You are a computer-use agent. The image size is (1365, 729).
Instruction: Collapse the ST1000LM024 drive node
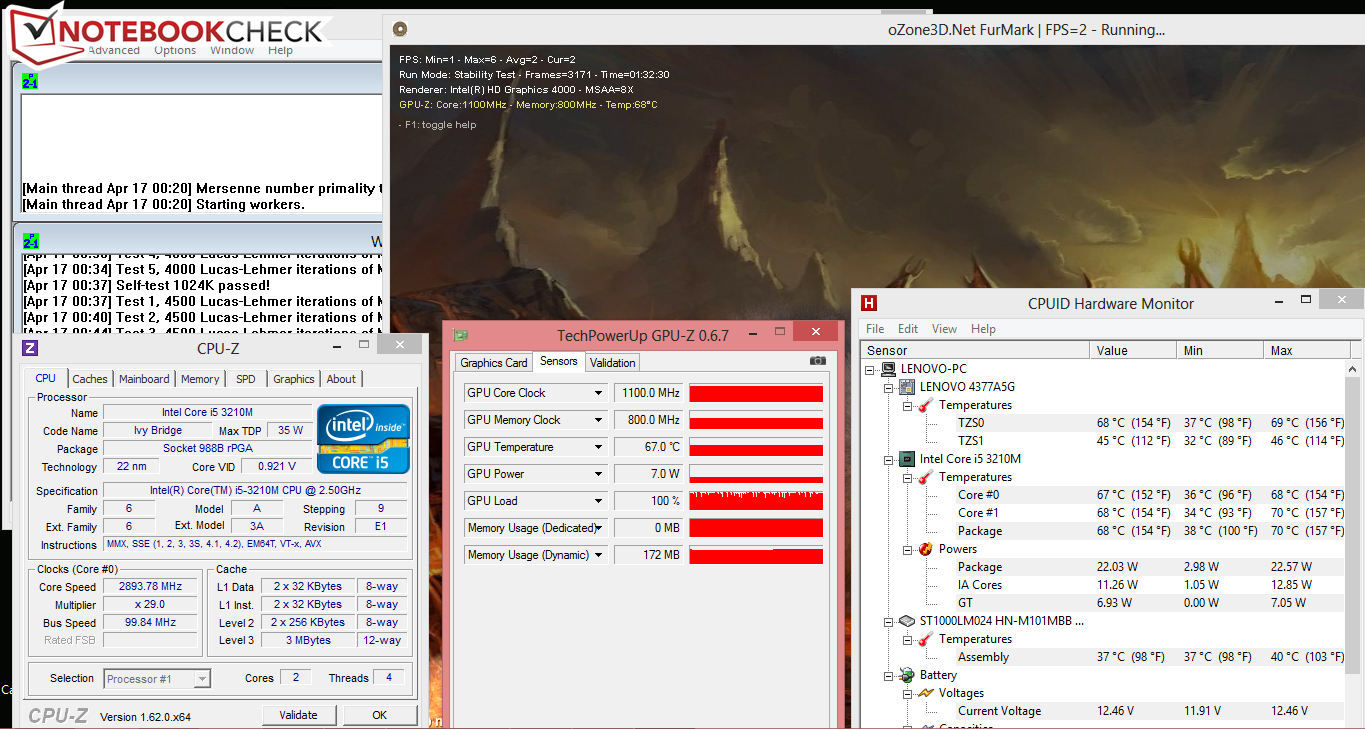pyautogui.click(x=889, y=621)
